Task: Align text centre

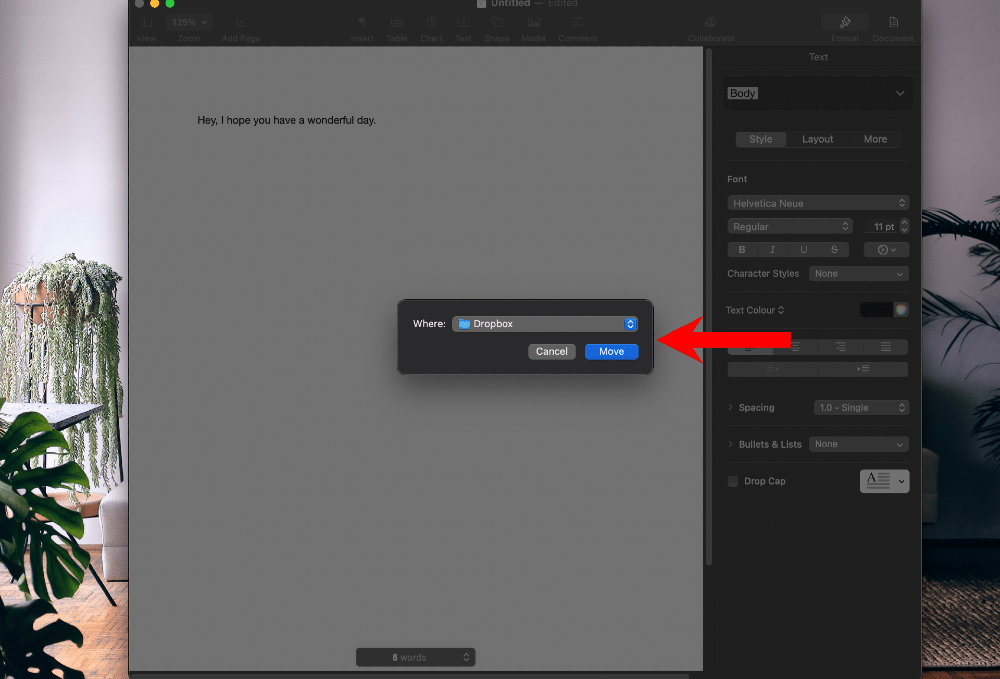Action: pos(795,347)
